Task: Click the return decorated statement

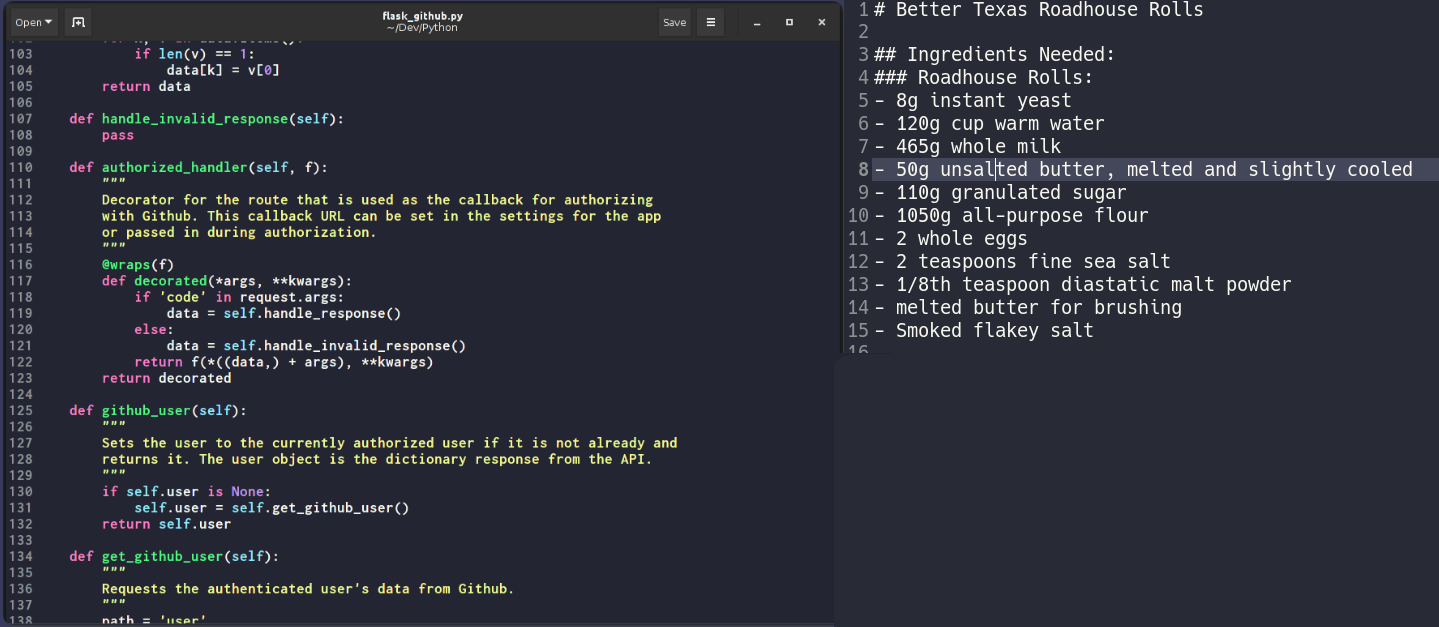Action: [167, 378]
